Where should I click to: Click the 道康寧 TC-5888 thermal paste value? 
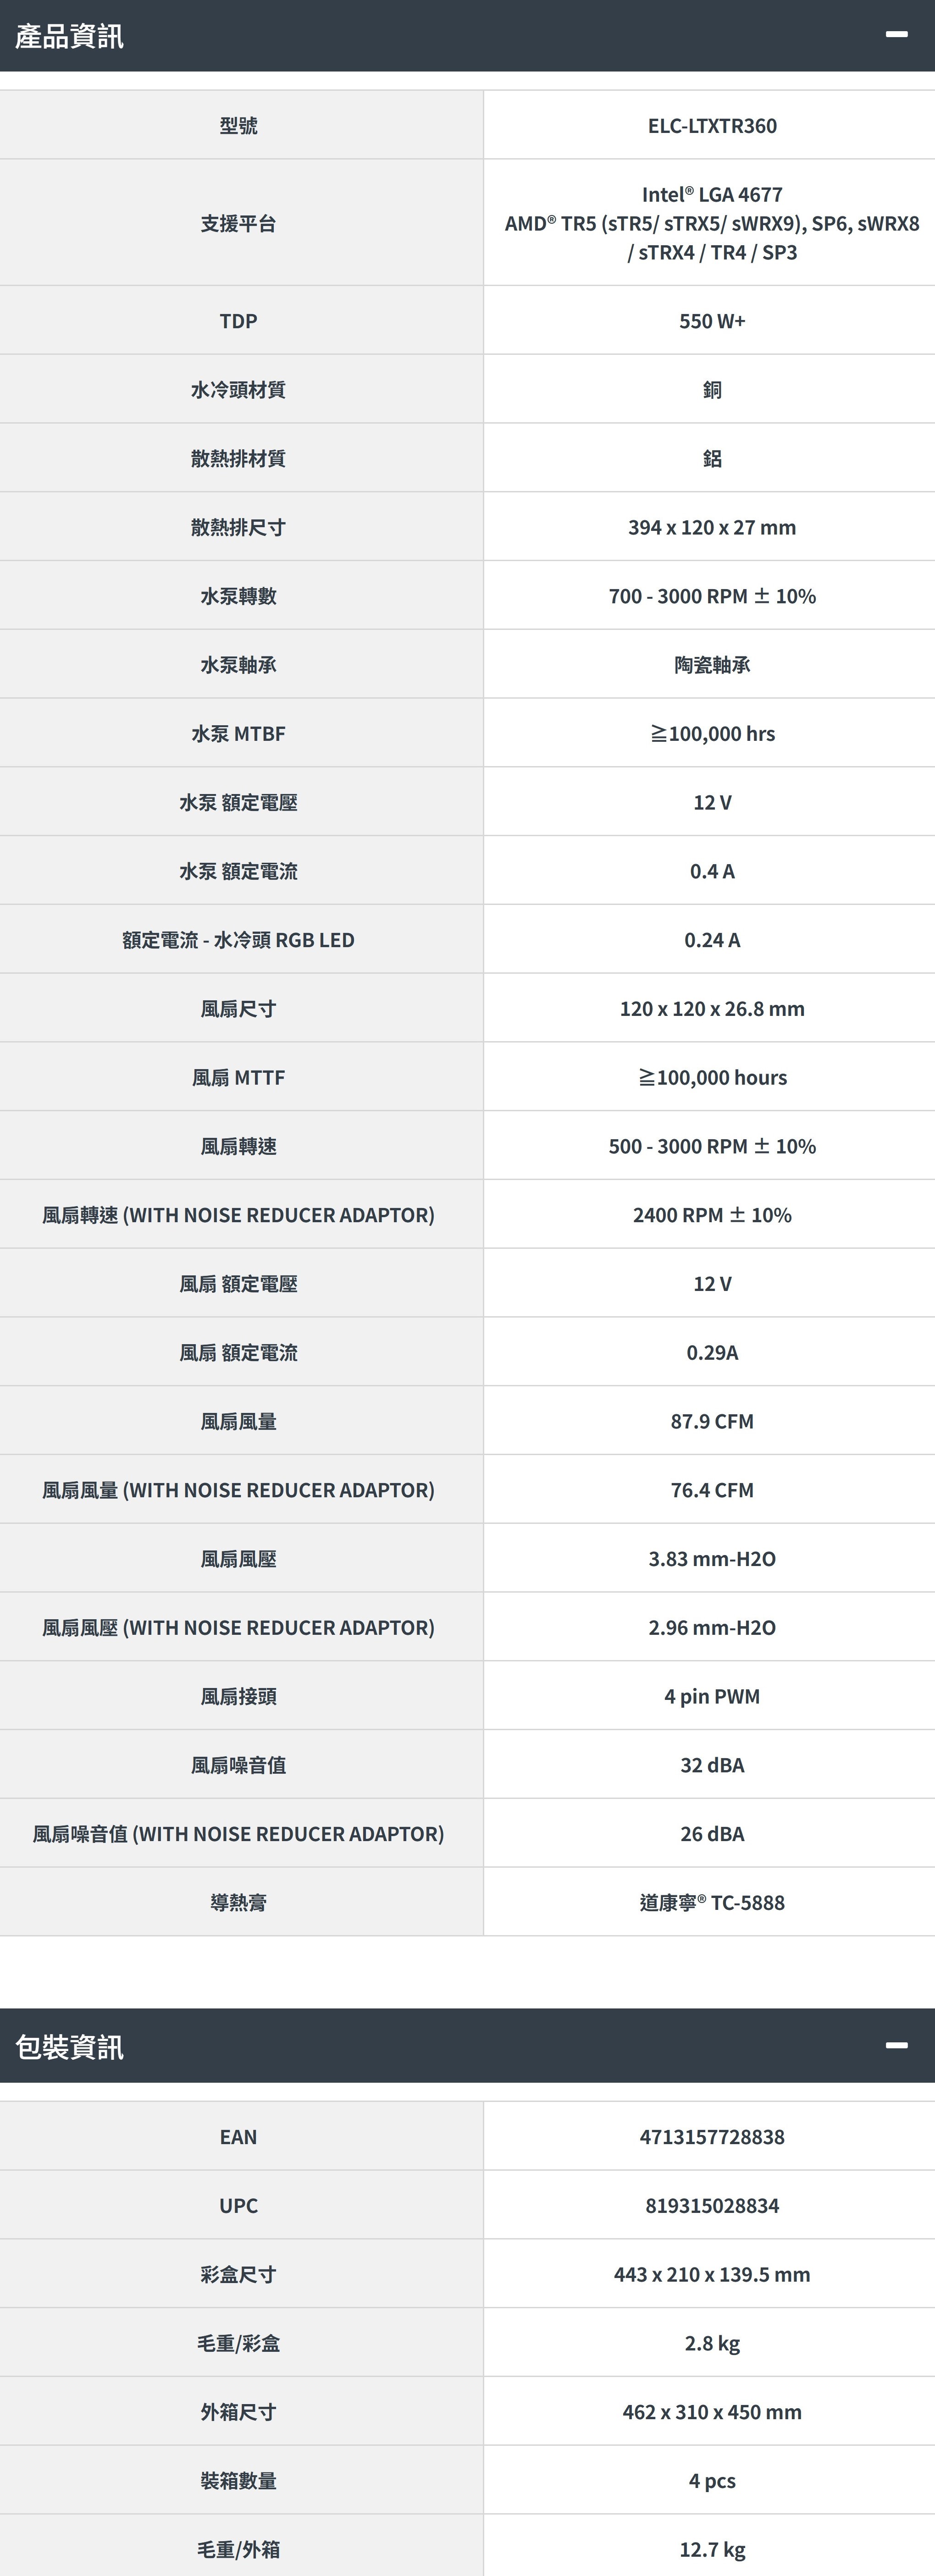click(712, 1903)
